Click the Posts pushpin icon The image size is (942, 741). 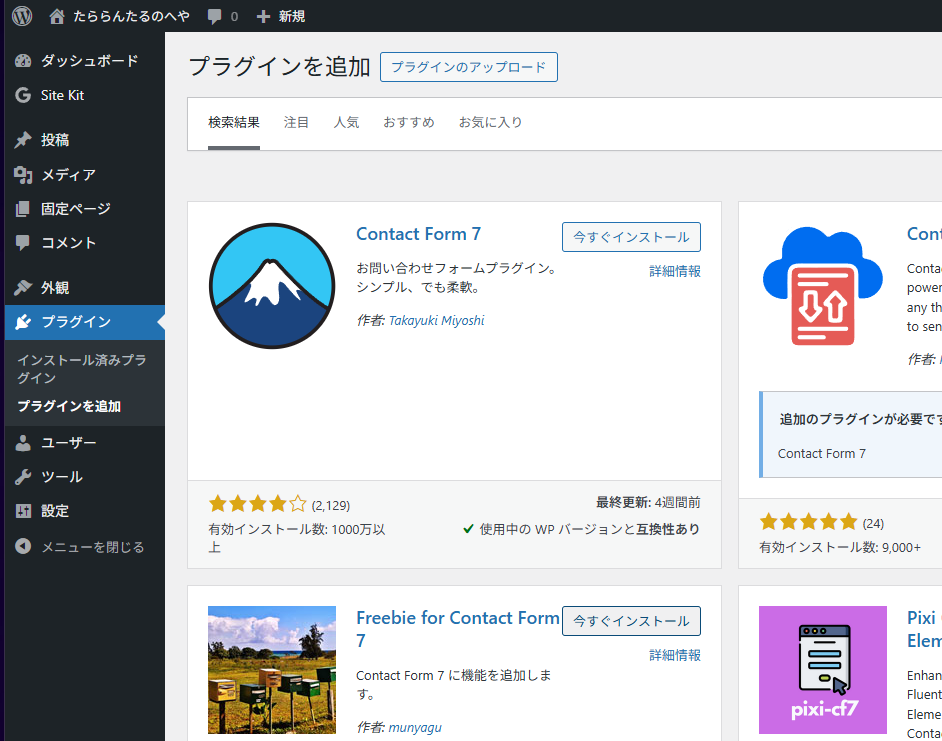[23, 140]
